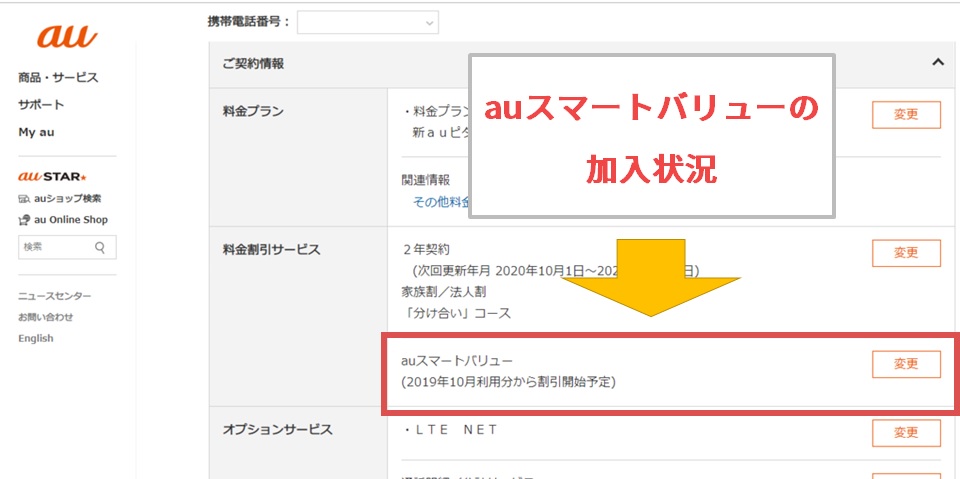Open お問い合わせ link
960x479 pixels.
click(x=45, y=317)
